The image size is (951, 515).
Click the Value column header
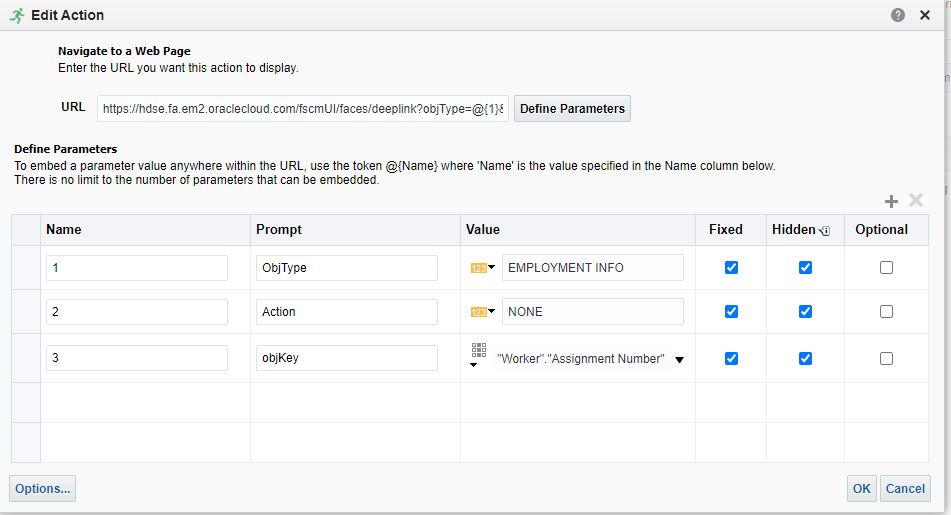[x=578, y=229]
